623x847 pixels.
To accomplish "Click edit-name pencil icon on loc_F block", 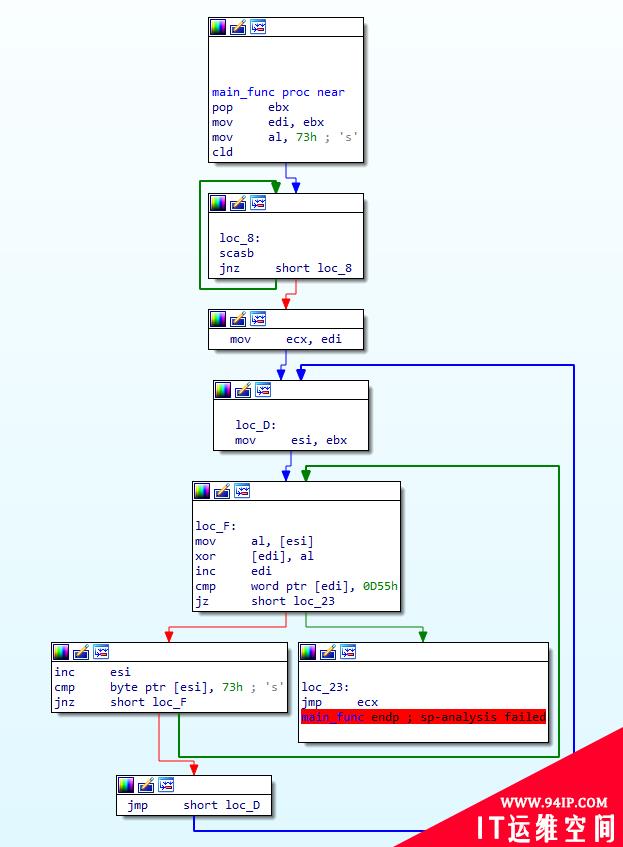I will click(222, 491).
